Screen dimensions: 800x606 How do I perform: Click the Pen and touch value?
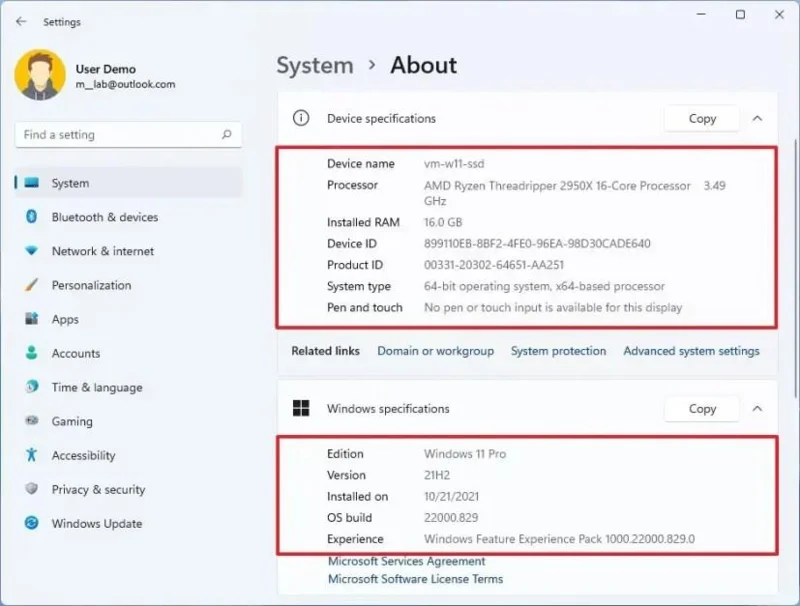pyautogui.click(x=553, y=308)
